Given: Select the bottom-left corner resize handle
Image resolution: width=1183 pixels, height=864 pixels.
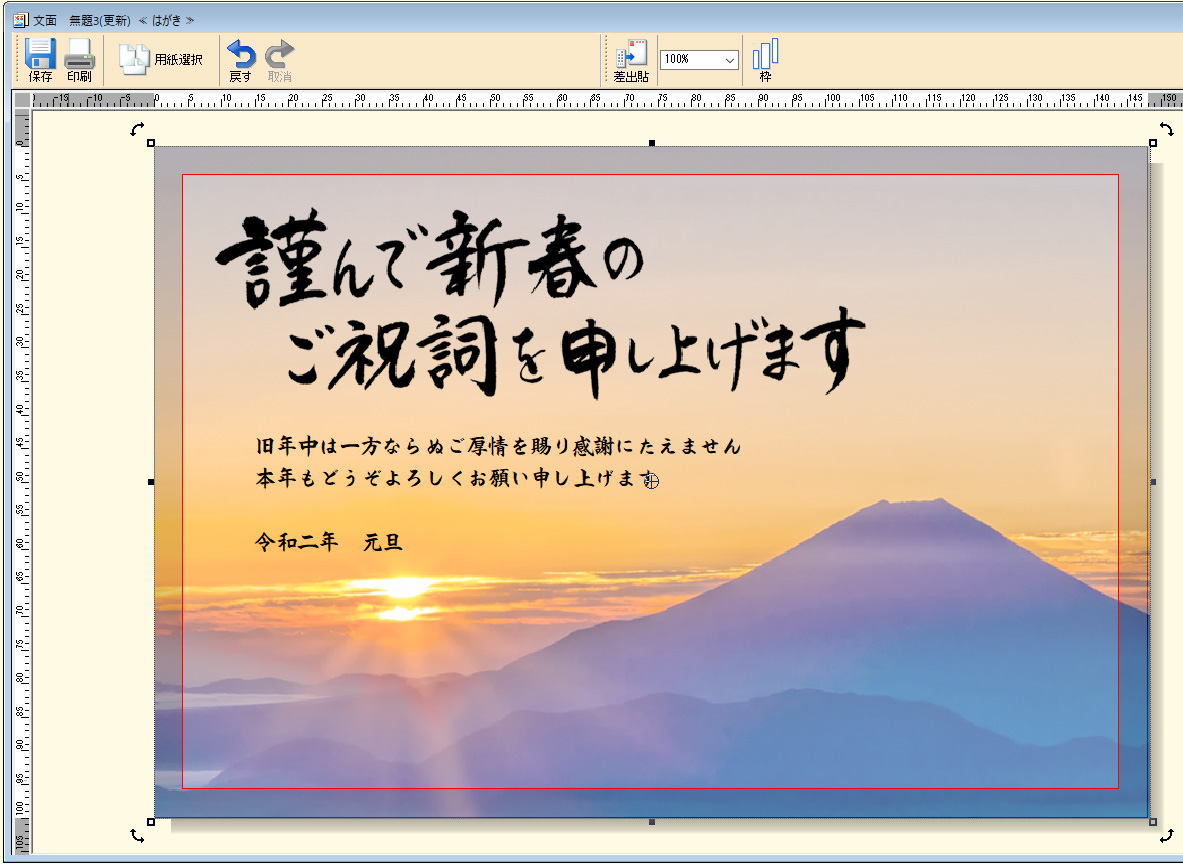Looking at the screenshot, I should 151,822.
